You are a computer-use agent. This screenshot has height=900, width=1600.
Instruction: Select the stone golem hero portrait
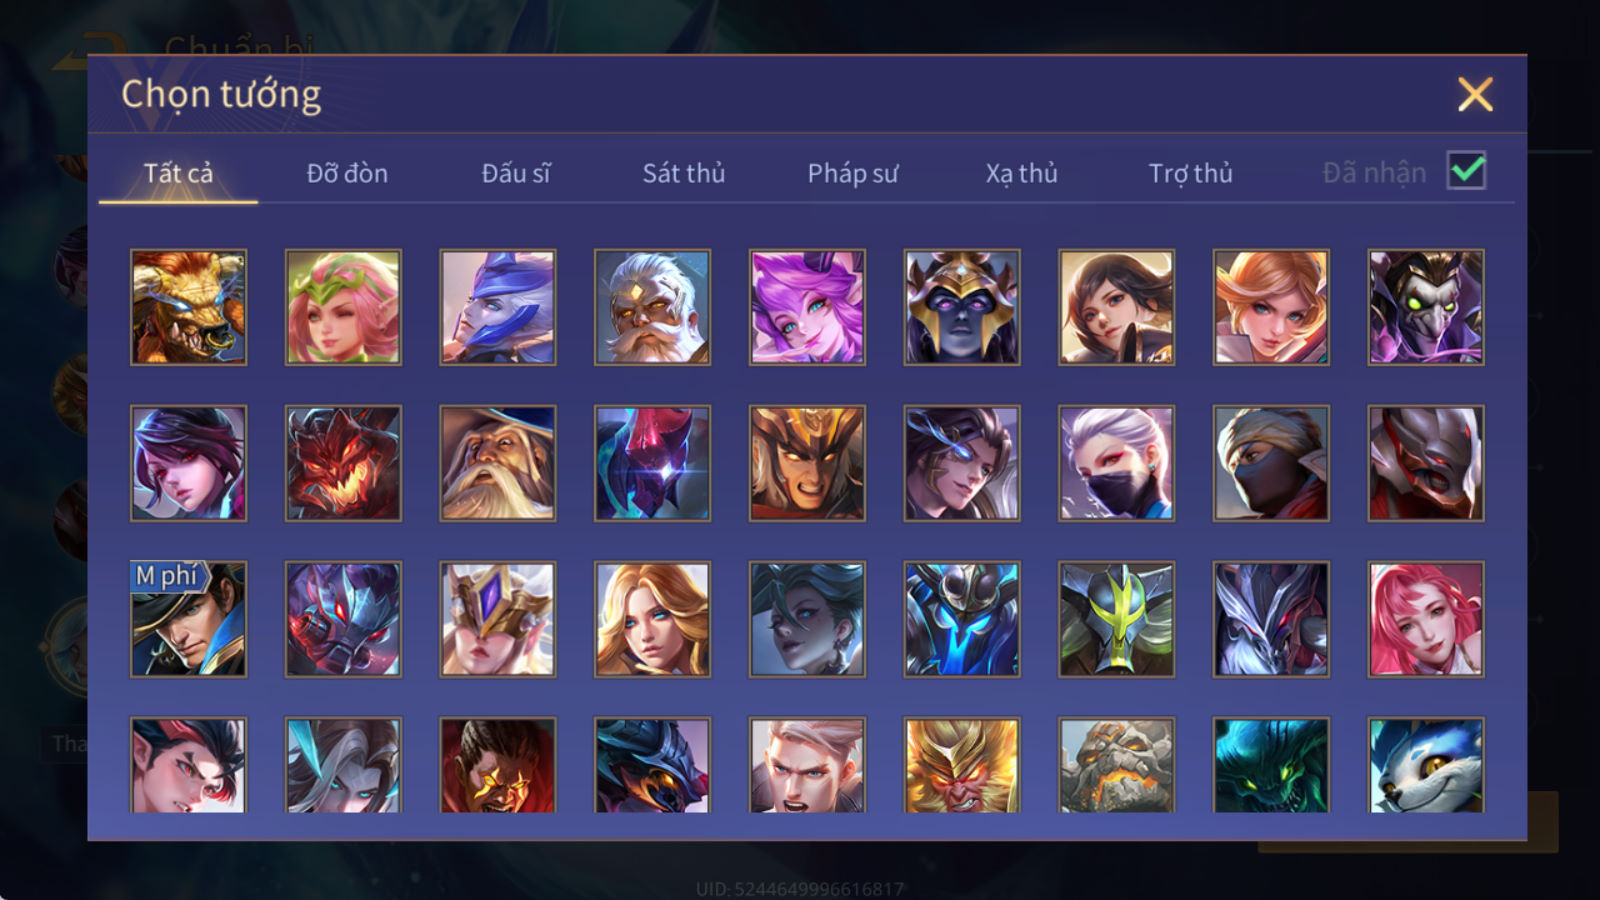pos(1116,765)
